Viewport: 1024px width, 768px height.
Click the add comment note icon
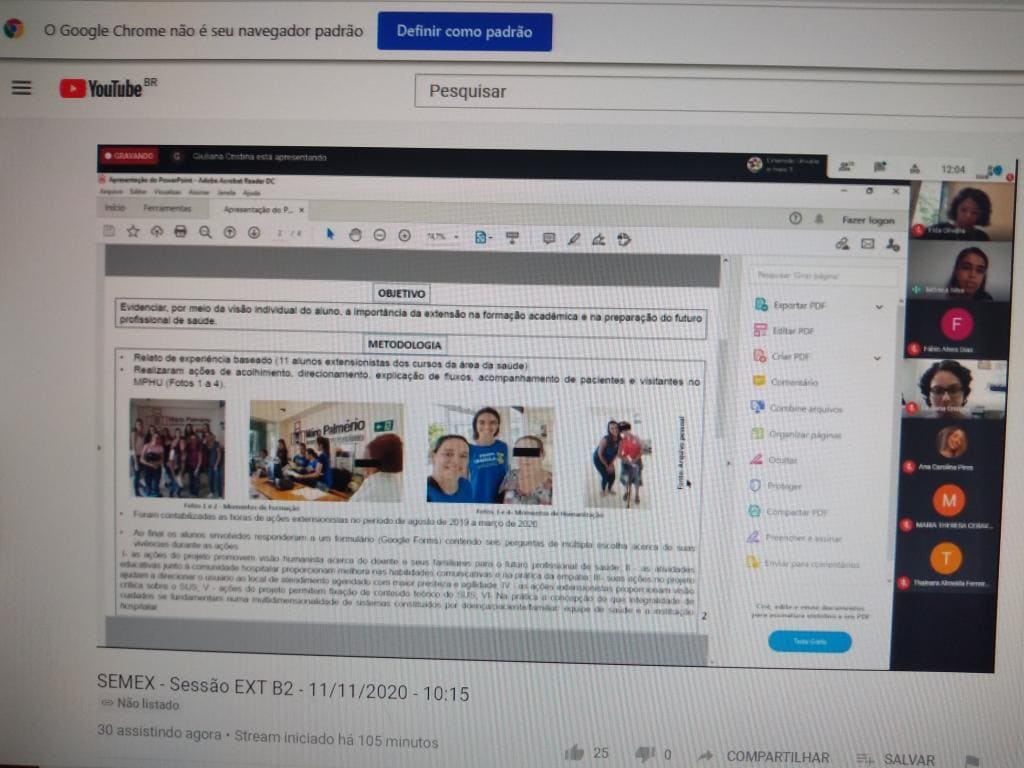click(x=549, y=238)
